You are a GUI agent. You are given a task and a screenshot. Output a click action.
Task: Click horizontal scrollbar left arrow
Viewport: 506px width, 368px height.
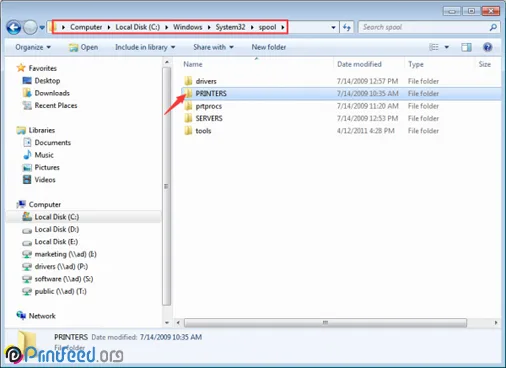[x=178, y=323]
